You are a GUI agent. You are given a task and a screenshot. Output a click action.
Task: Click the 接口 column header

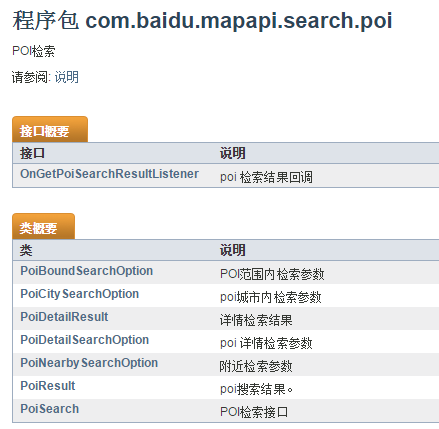click(32, 153)
